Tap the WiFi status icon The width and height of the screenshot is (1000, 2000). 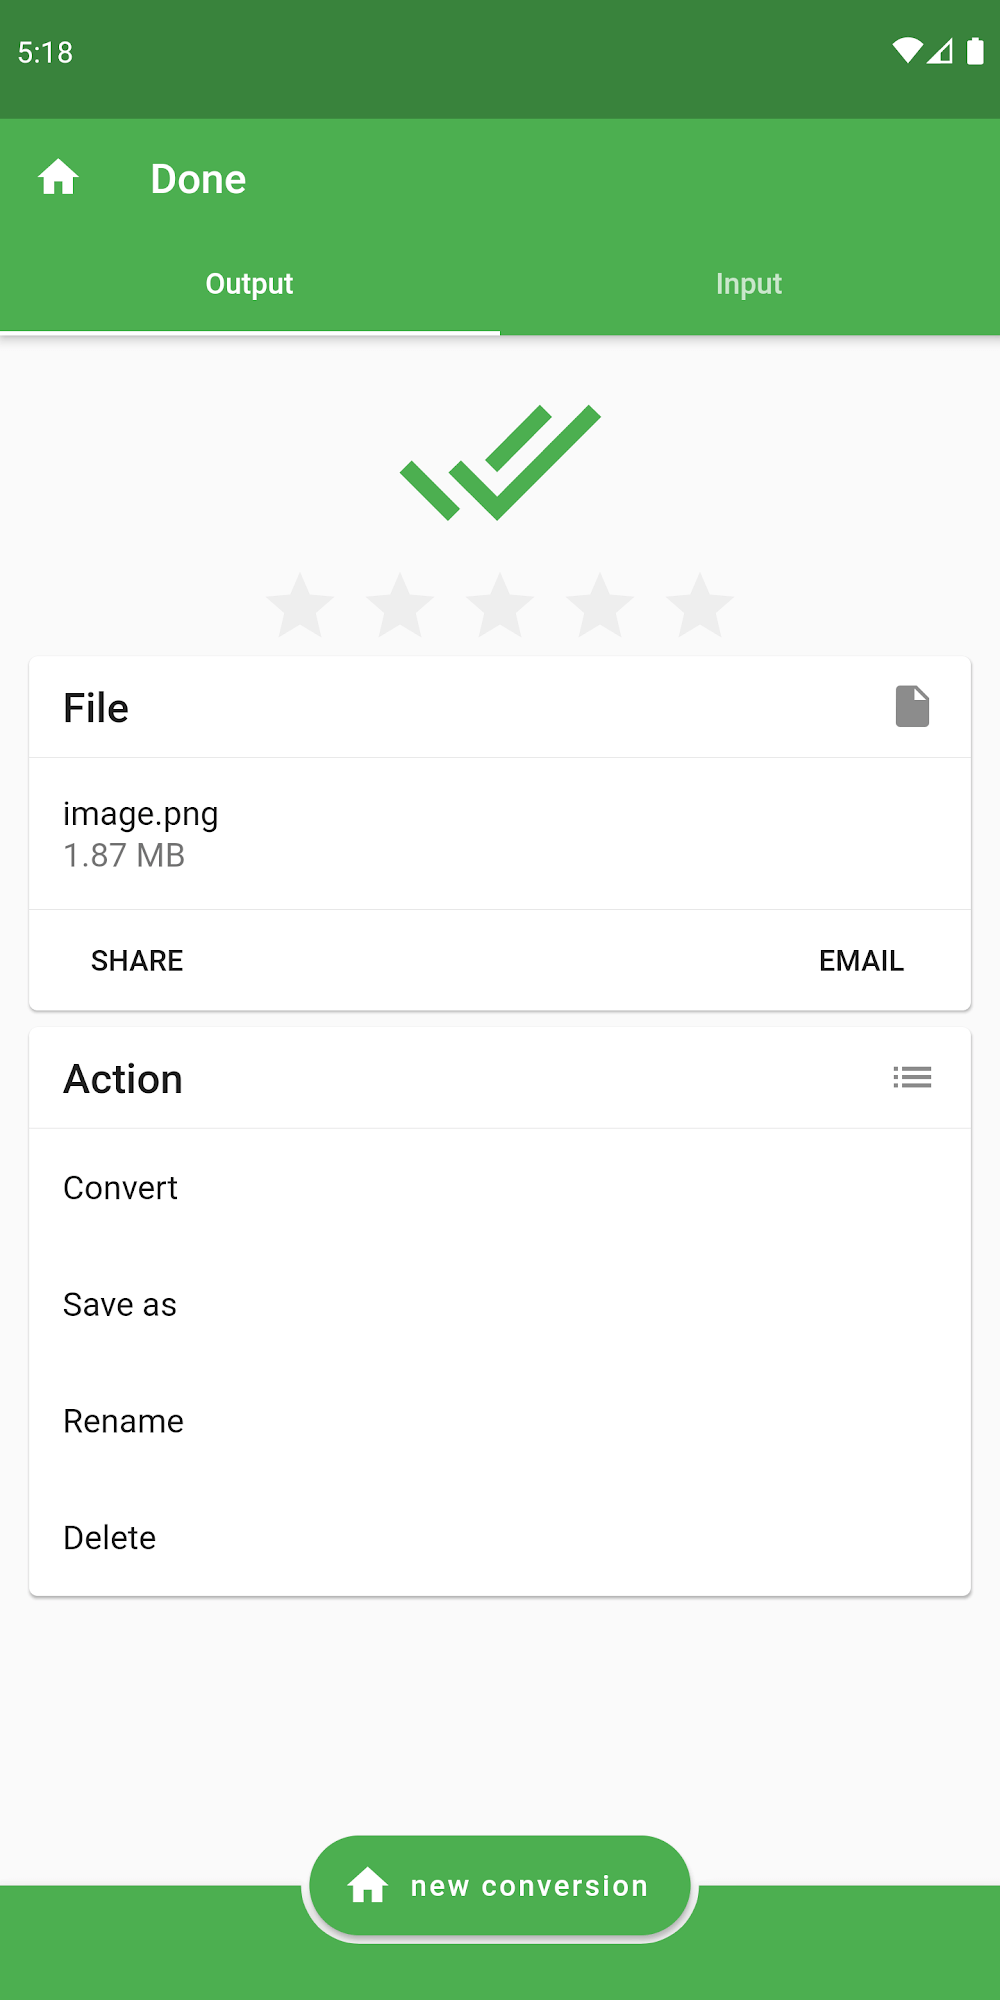point(906,51)
